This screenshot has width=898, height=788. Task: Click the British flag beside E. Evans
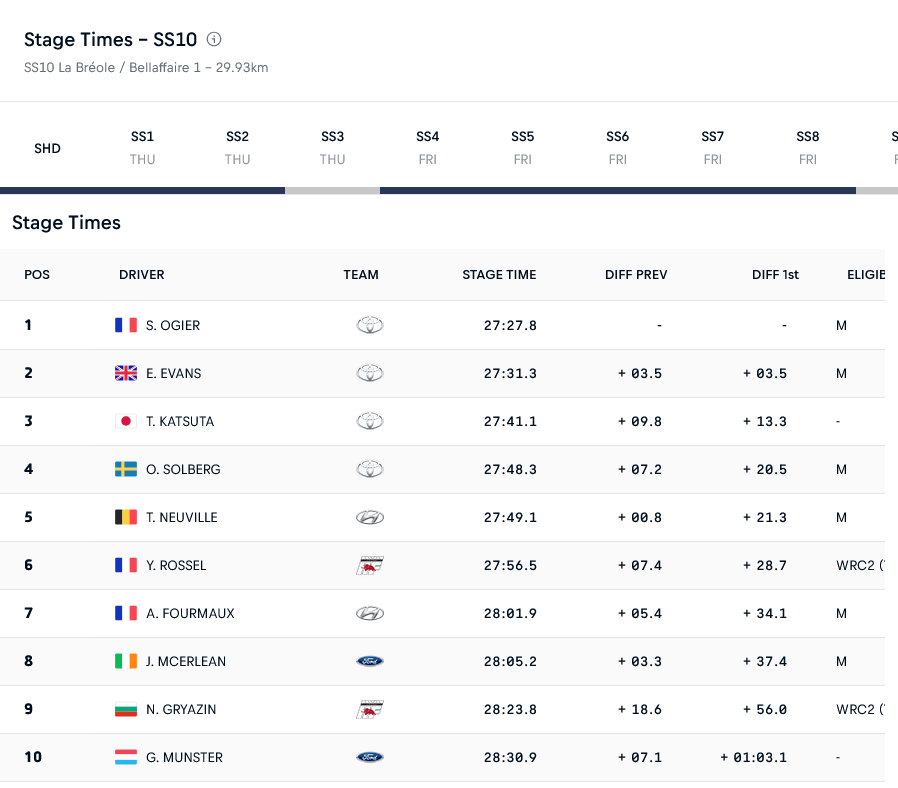[x=126, y=373]
